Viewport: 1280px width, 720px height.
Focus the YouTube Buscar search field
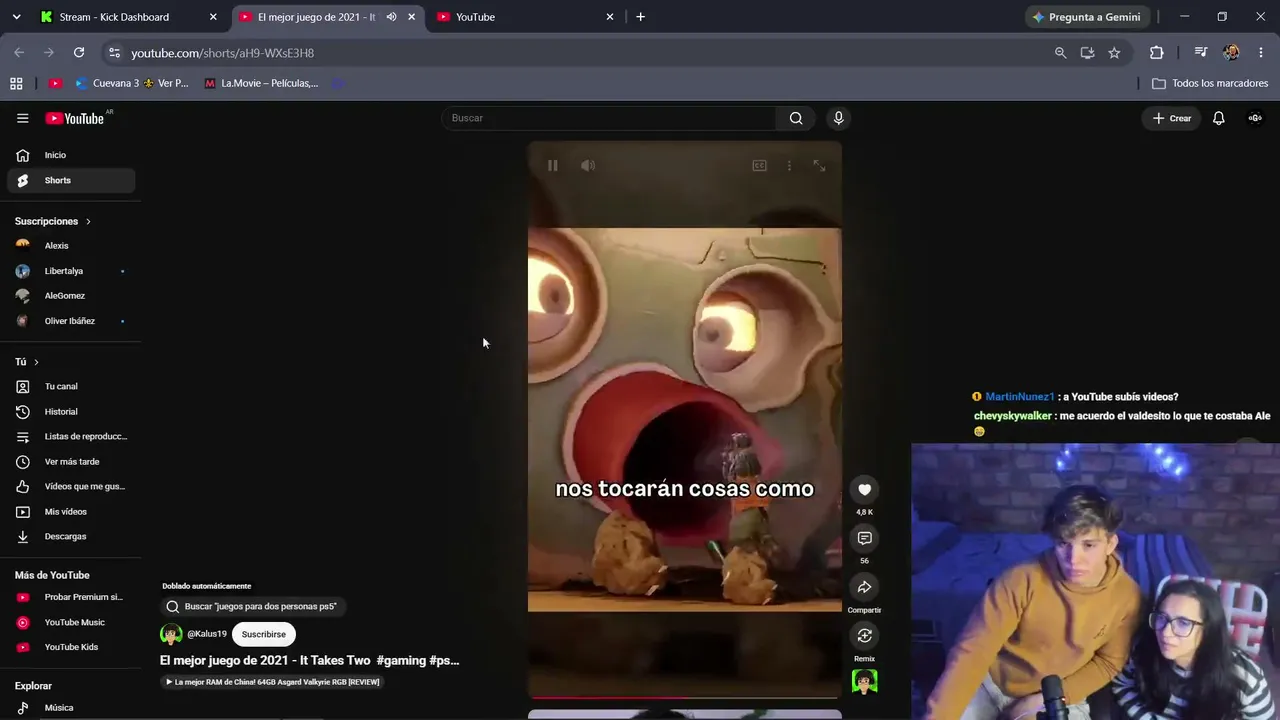608,118
